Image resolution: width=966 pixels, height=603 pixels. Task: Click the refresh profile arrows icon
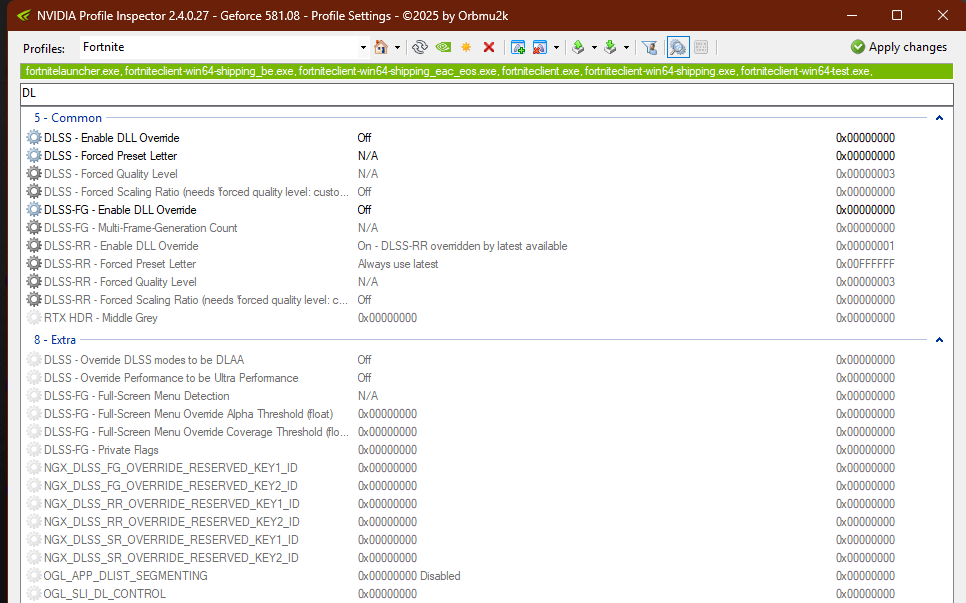(x=420, y=47)
